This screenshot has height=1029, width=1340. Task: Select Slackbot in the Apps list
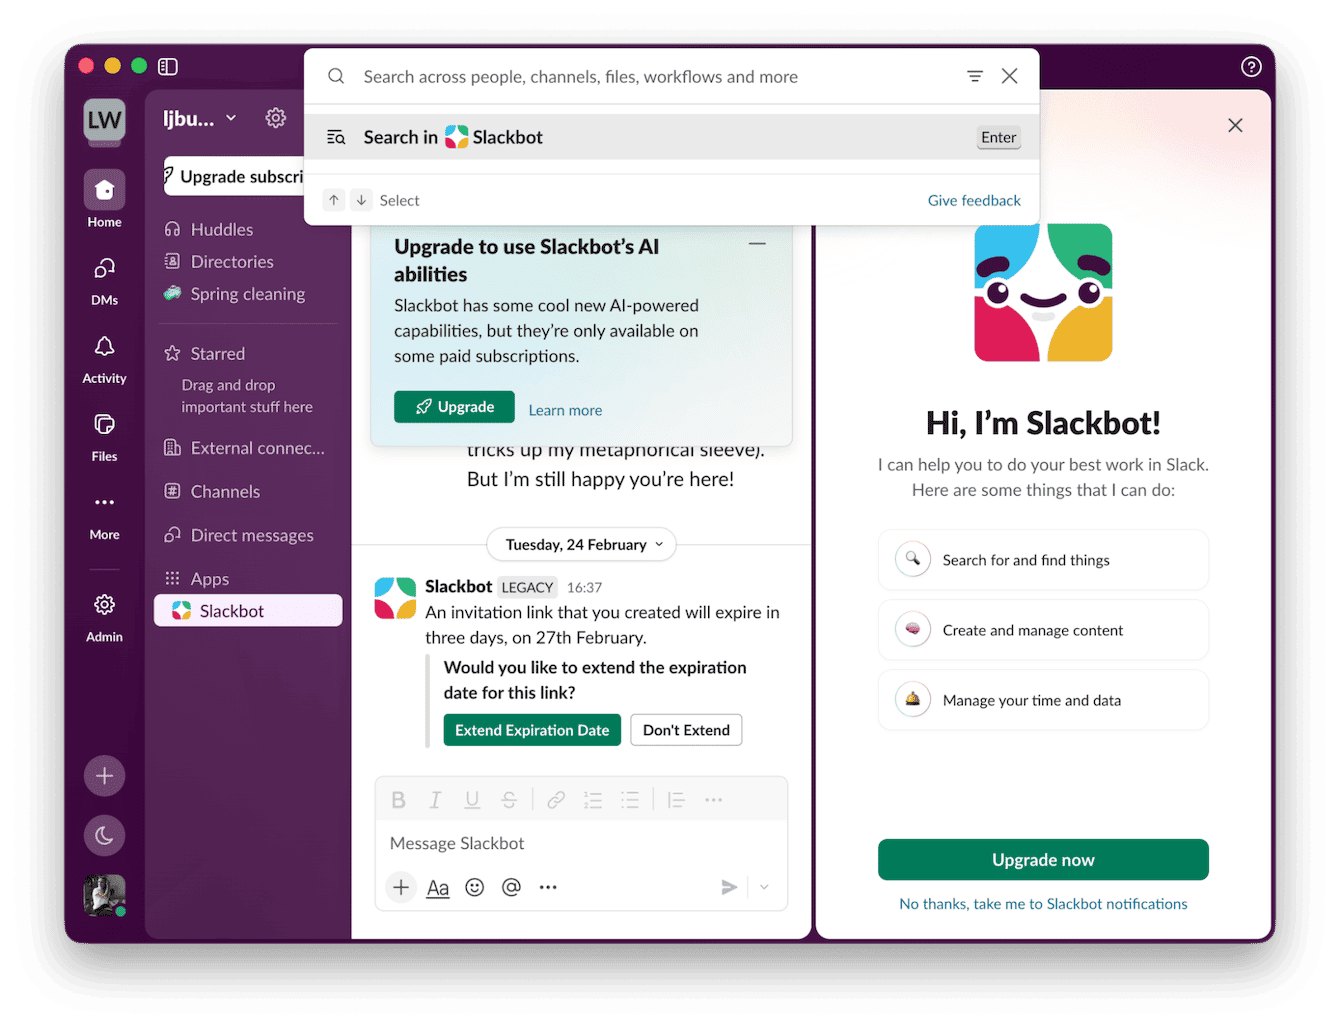[248, 611]
